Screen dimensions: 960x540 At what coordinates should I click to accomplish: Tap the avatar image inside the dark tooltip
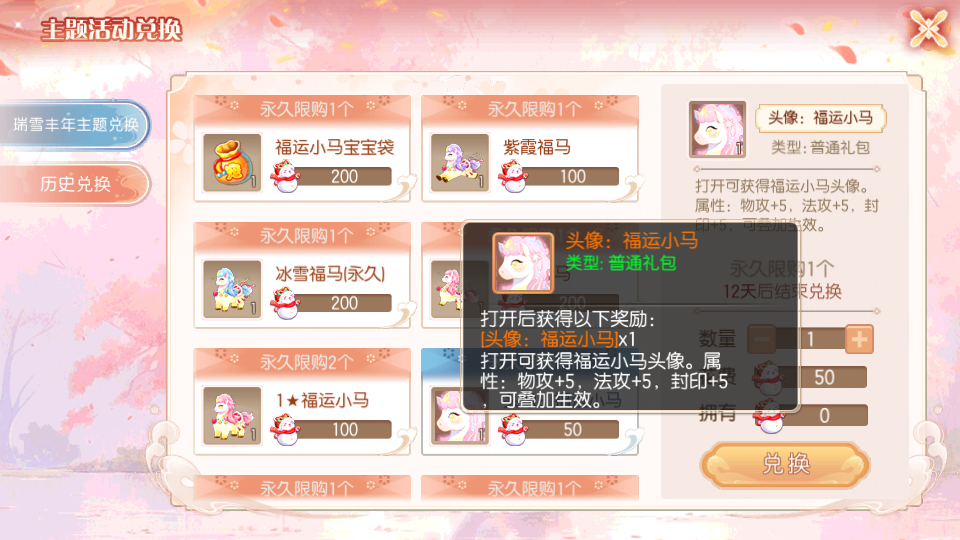pyautogui.click(x=523, y=263)
